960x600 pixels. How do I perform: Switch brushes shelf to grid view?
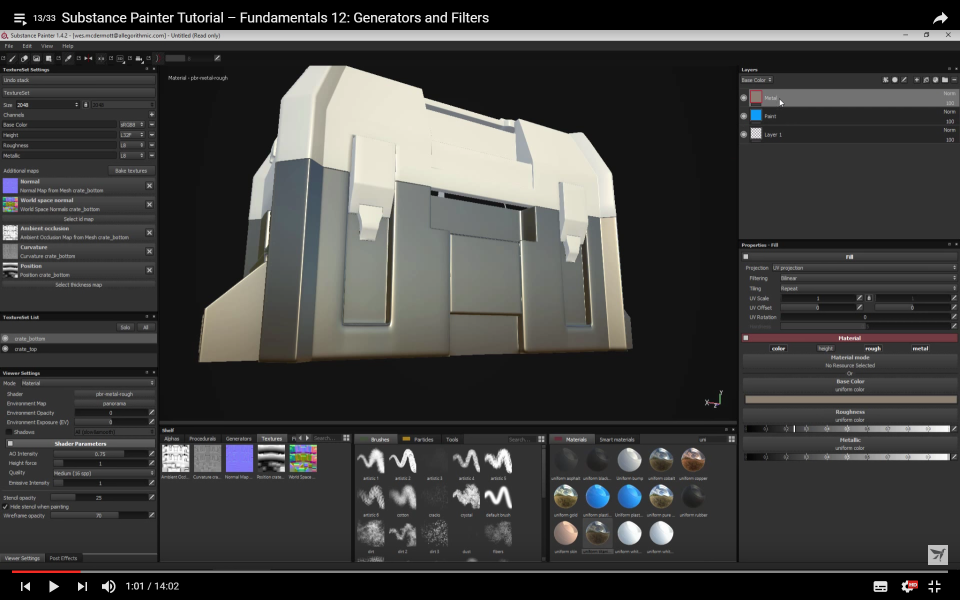point(541,439)
